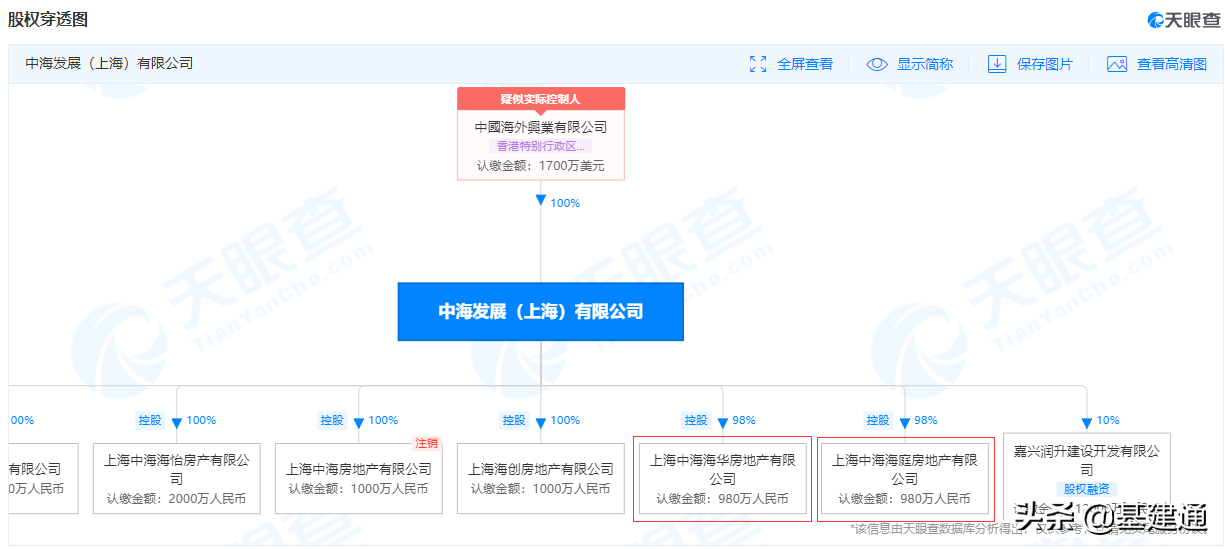Screen dimensions: 1225x549
Task: Click the 香港特别行政区 region tag
Action: tap(540, 146)
